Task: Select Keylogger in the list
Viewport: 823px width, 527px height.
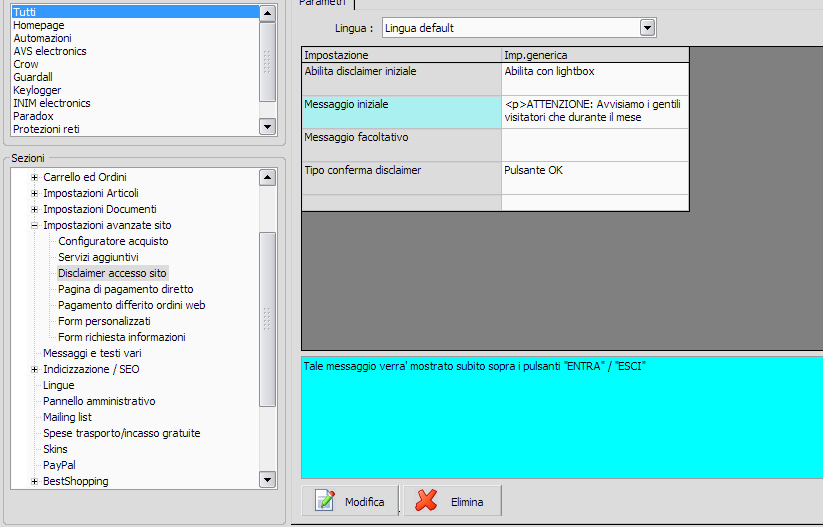Action: pyautogui.click(x=135, y=90)
